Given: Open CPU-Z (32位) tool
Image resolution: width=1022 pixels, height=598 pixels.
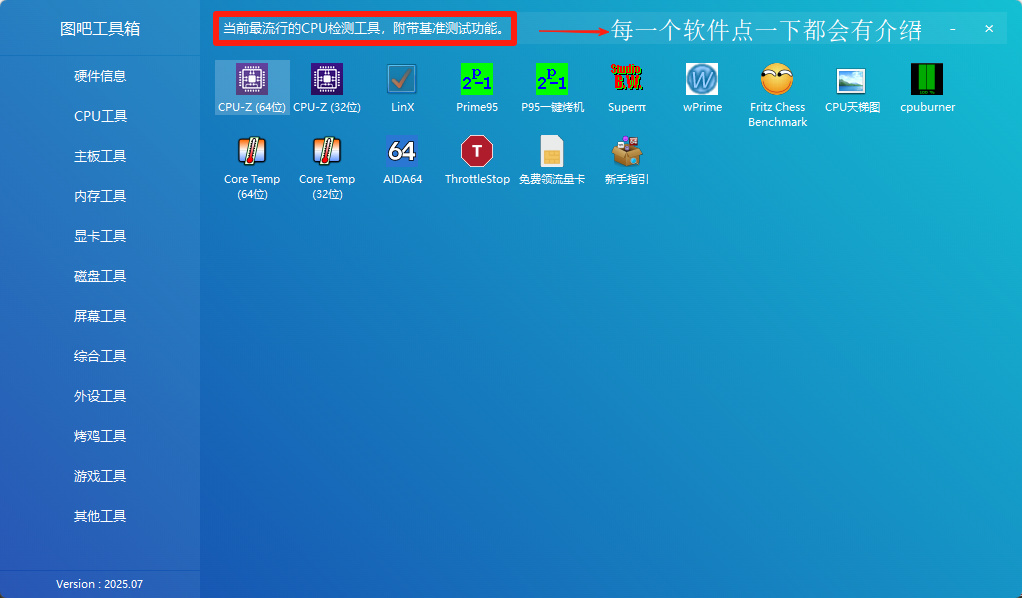Looking at the screenshot, I should pyautogui.click(x=327, y=87).
